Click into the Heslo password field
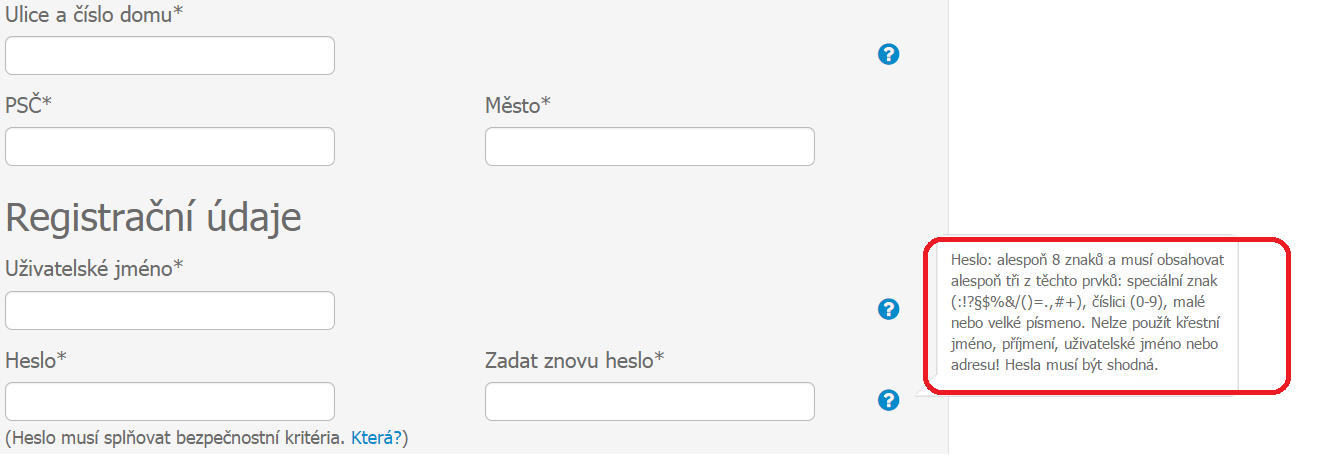 pyautogui.click(x=170, y=402)
